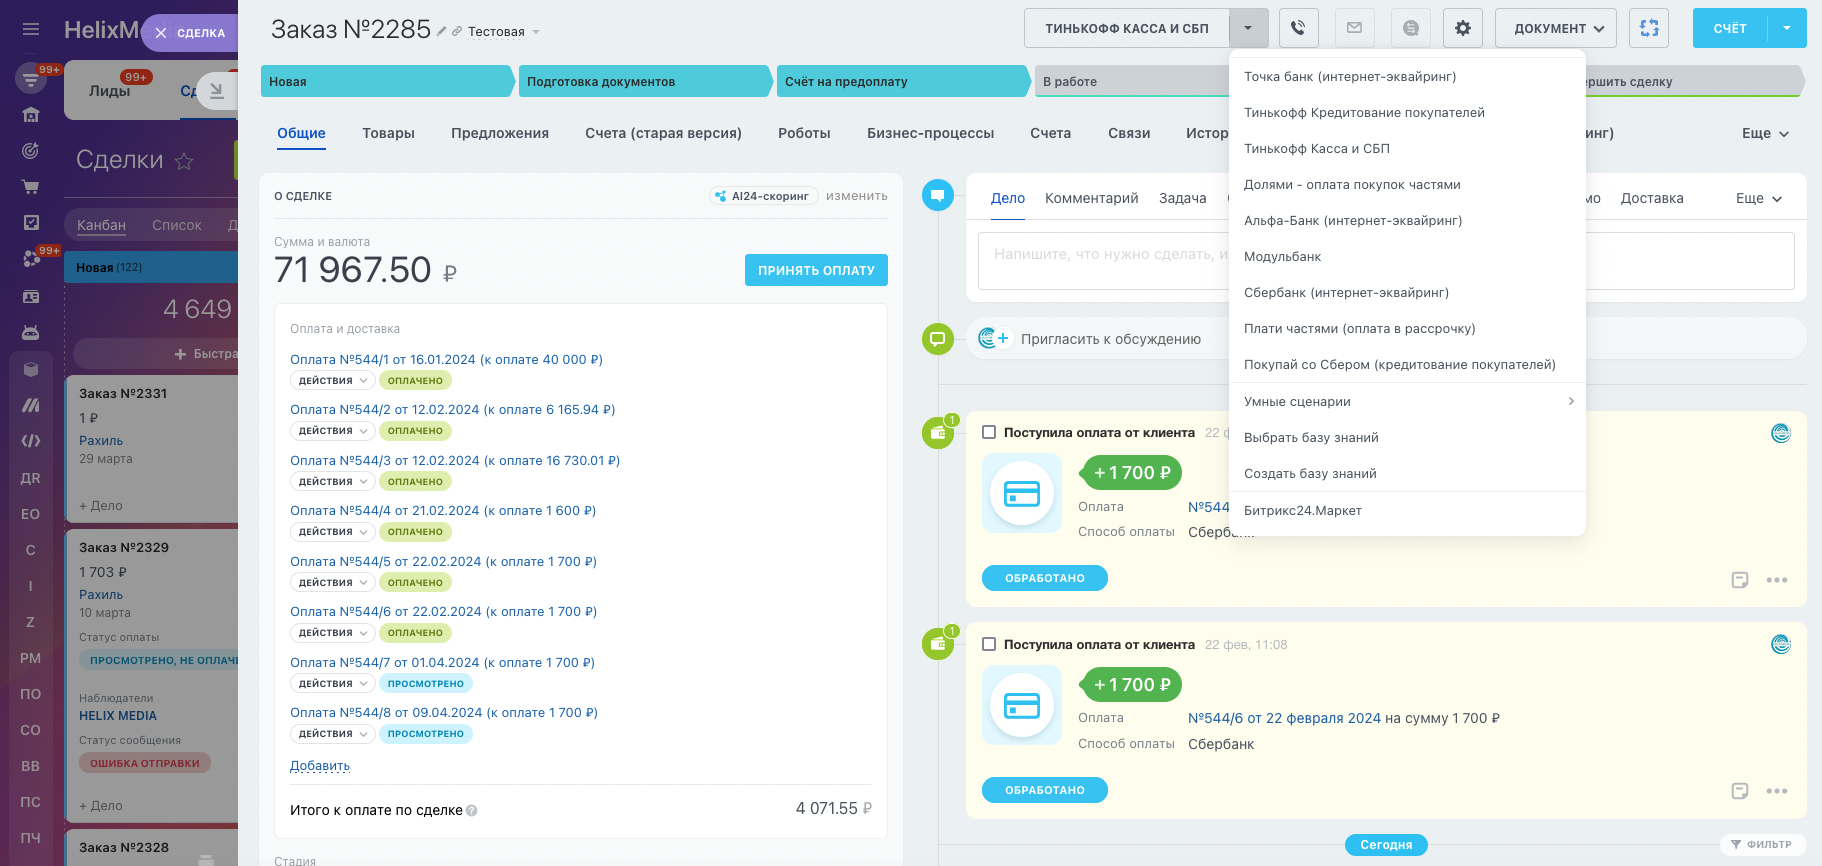
Task: Click the AI24-скоринг badge
Action: [764, 196]
